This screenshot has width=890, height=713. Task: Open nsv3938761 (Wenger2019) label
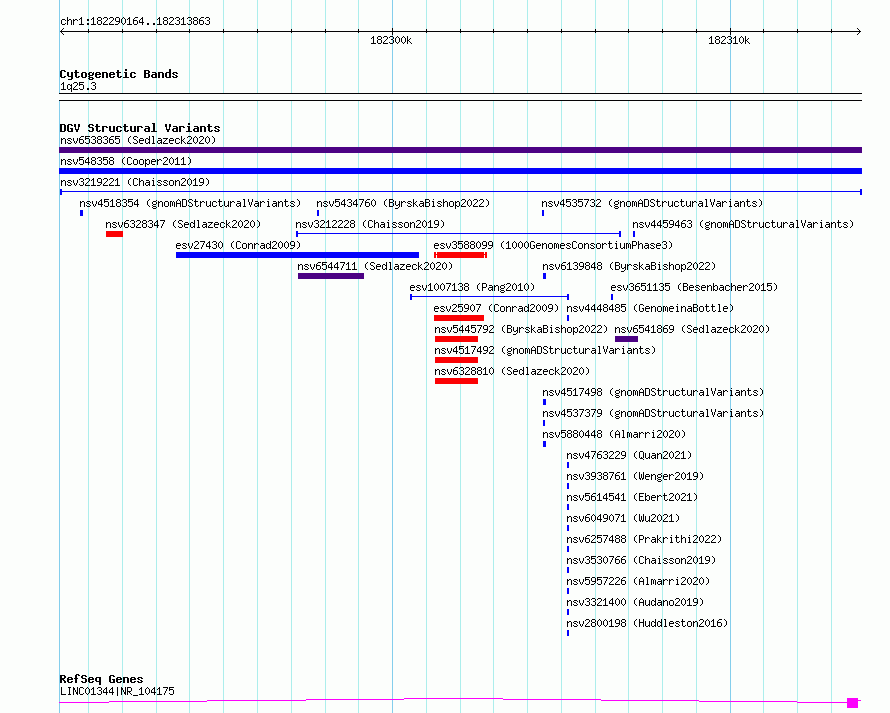(636, 476)
